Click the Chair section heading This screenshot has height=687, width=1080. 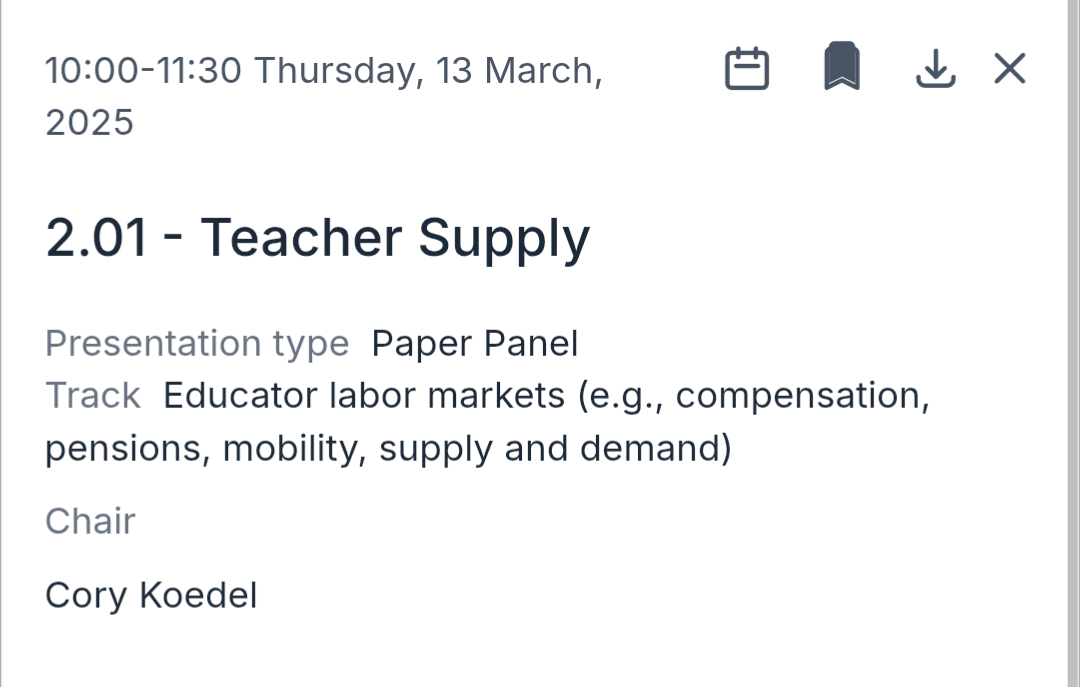click(90, 521)
